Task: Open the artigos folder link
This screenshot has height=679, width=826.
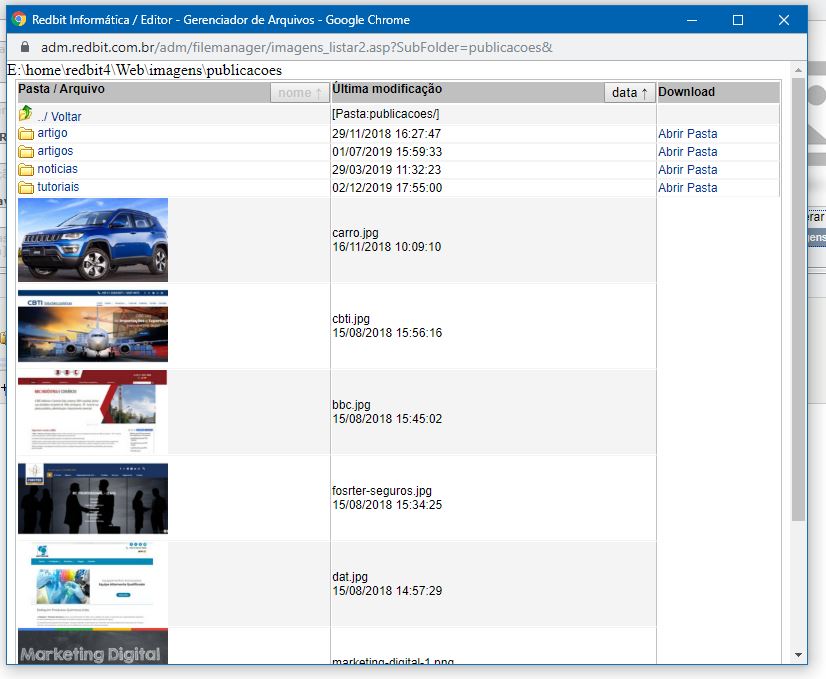Action: (55, 151)
